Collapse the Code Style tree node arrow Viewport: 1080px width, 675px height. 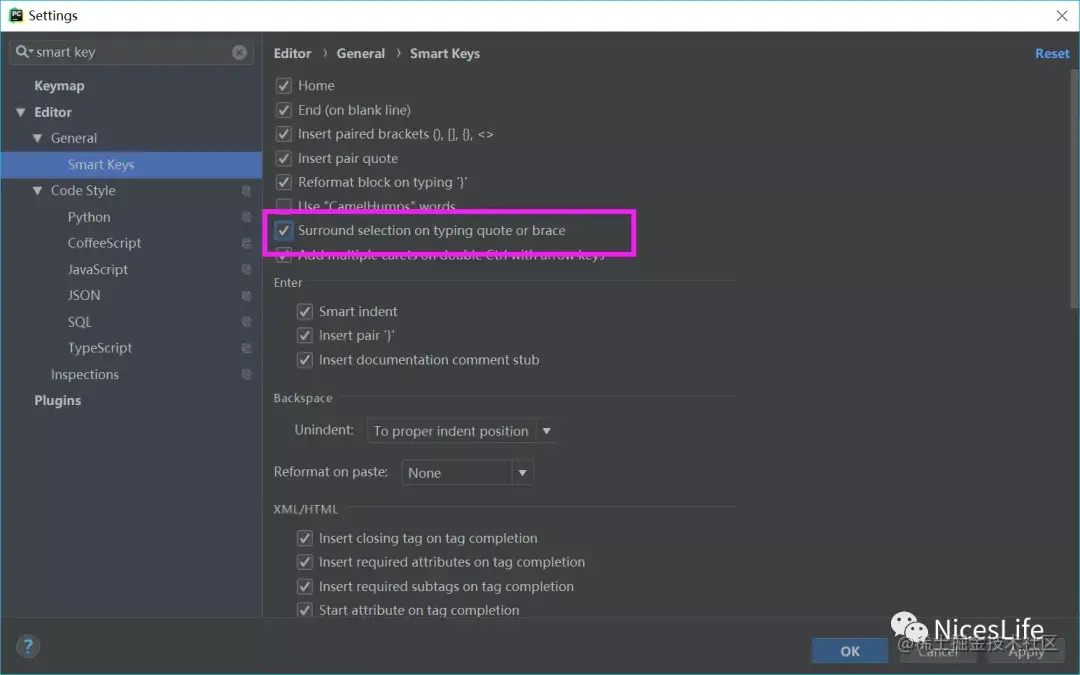click(38, 191)
